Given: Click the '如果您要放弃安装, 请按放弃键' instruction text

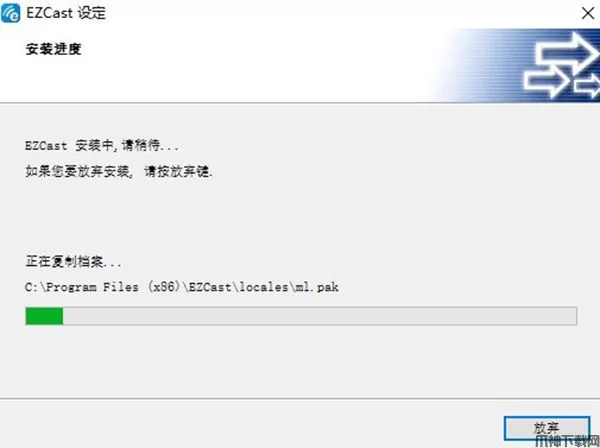Looking at the screenshot, I should [118, 171].
